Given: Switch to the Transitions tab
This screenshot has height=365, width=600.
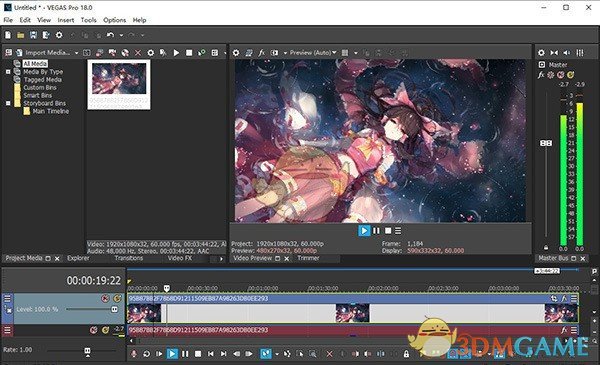Looking at the screenshot, I should pos(129,258).
